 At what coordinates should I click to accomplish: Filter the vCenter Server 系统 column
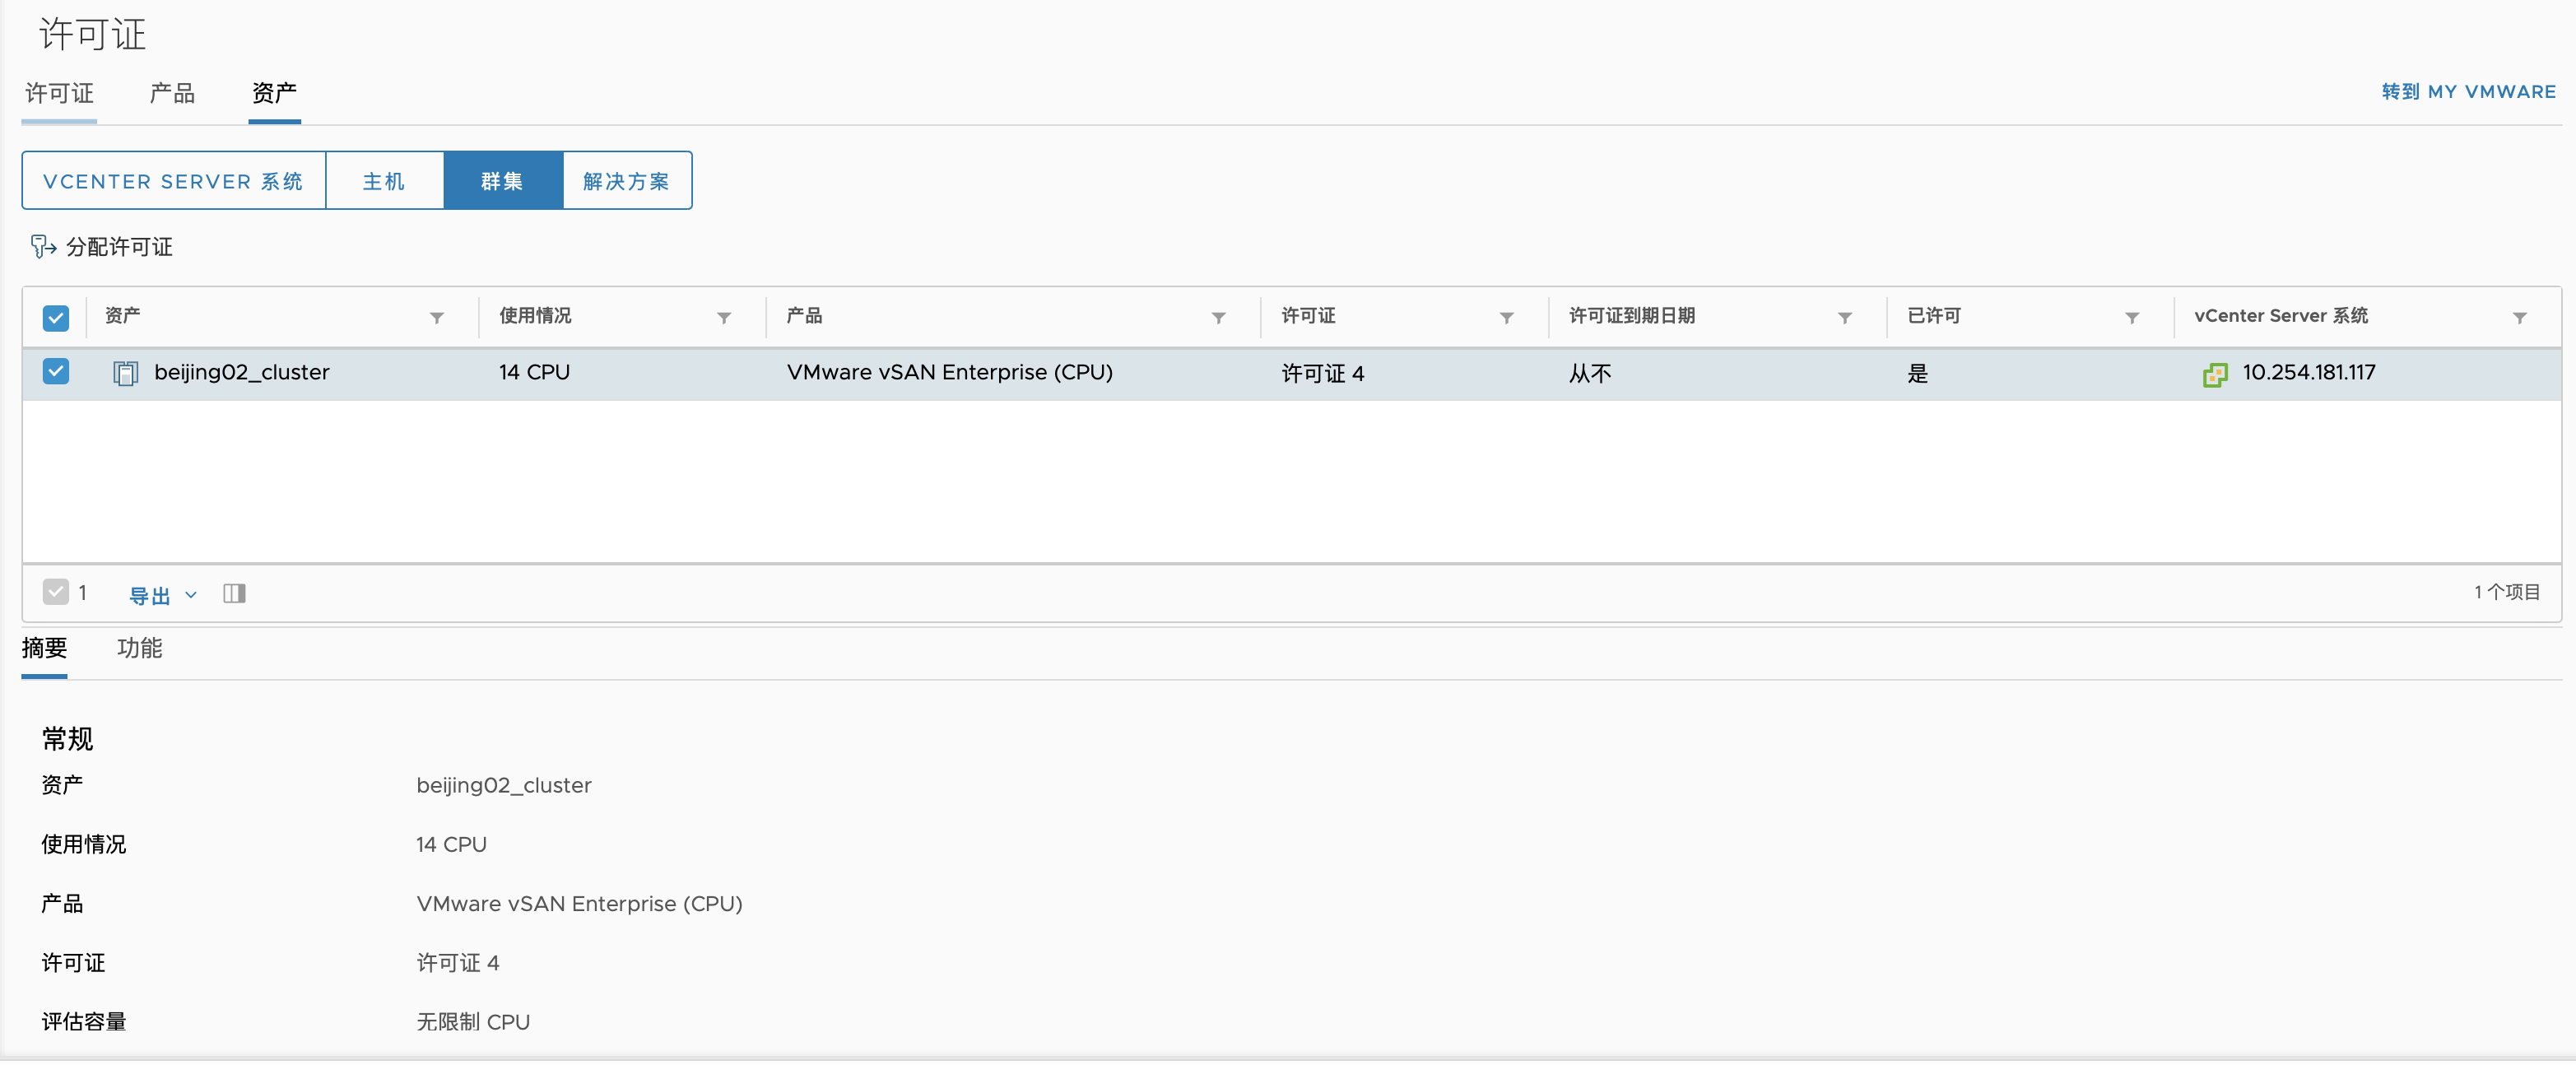pos(2520,318)
